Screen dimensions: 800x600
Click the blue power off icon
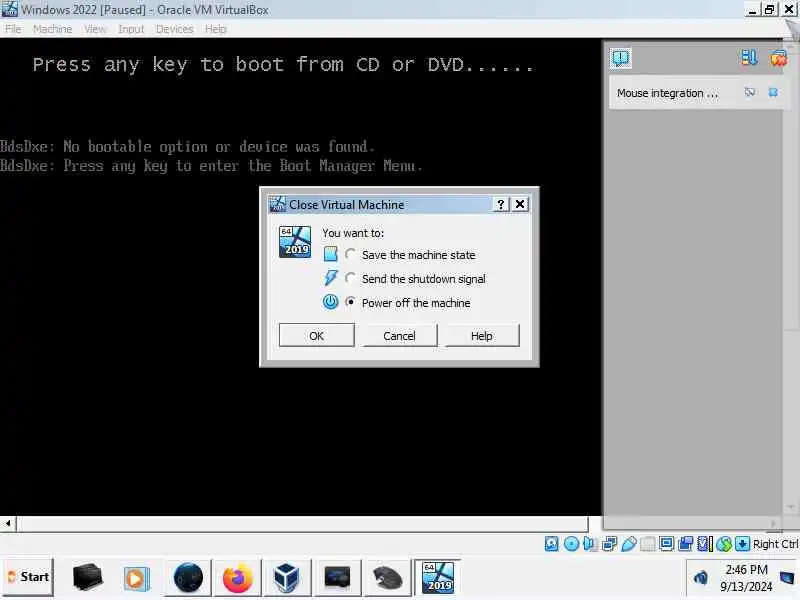coord(331,302)
